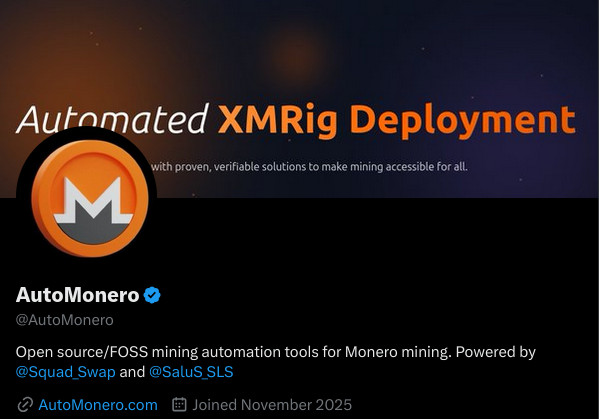The width and height of the screenshot is (599, 419).
Task: Open the @SaluS_SLS profile mention
Action: pos(191,372)
